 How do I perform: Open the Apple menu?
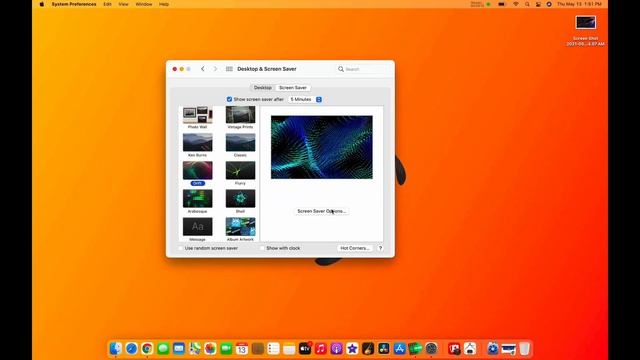click(42, 4)
